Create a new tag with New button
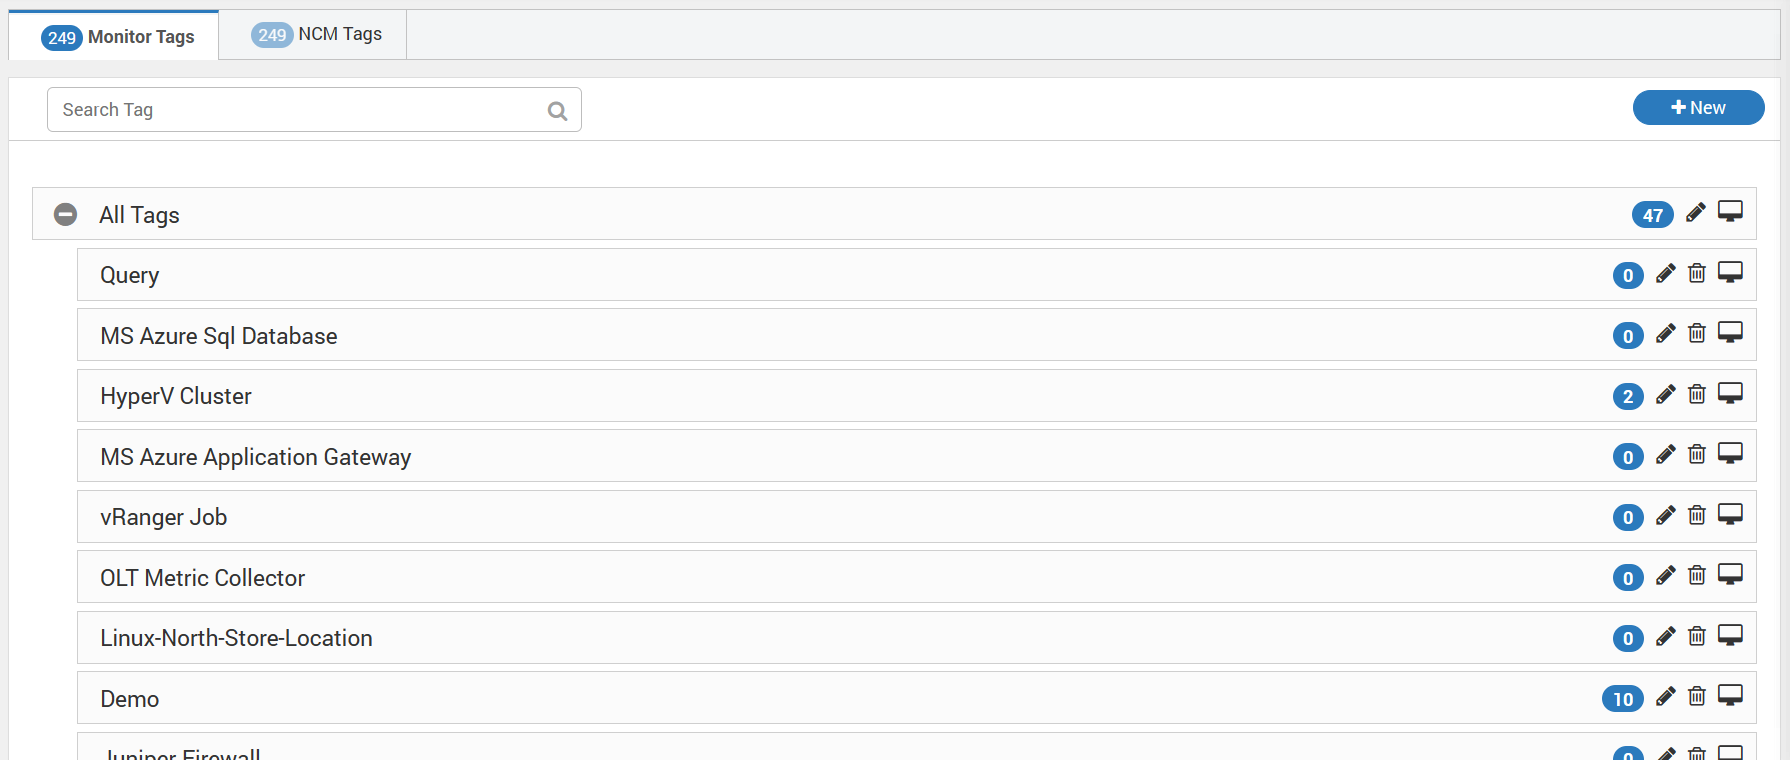 pyautogui.click(x=1698, y=108)
